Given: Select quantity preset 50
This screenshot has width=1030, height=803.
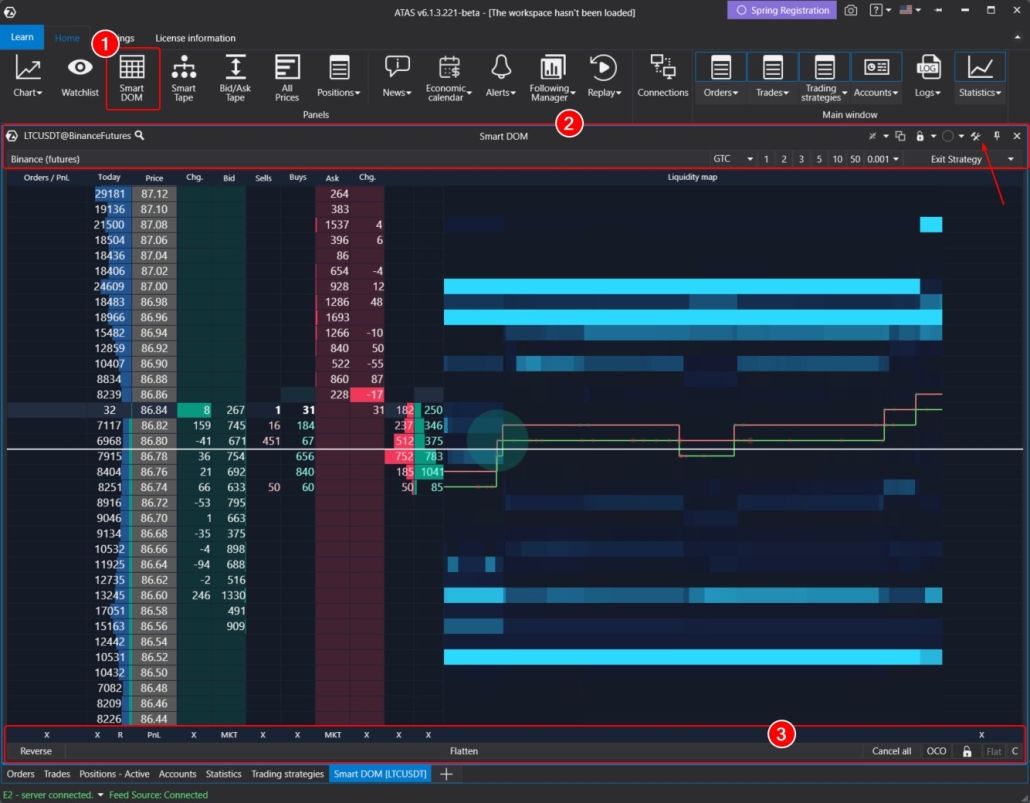Looking at the screenshot, I should (x=856, y=158).
